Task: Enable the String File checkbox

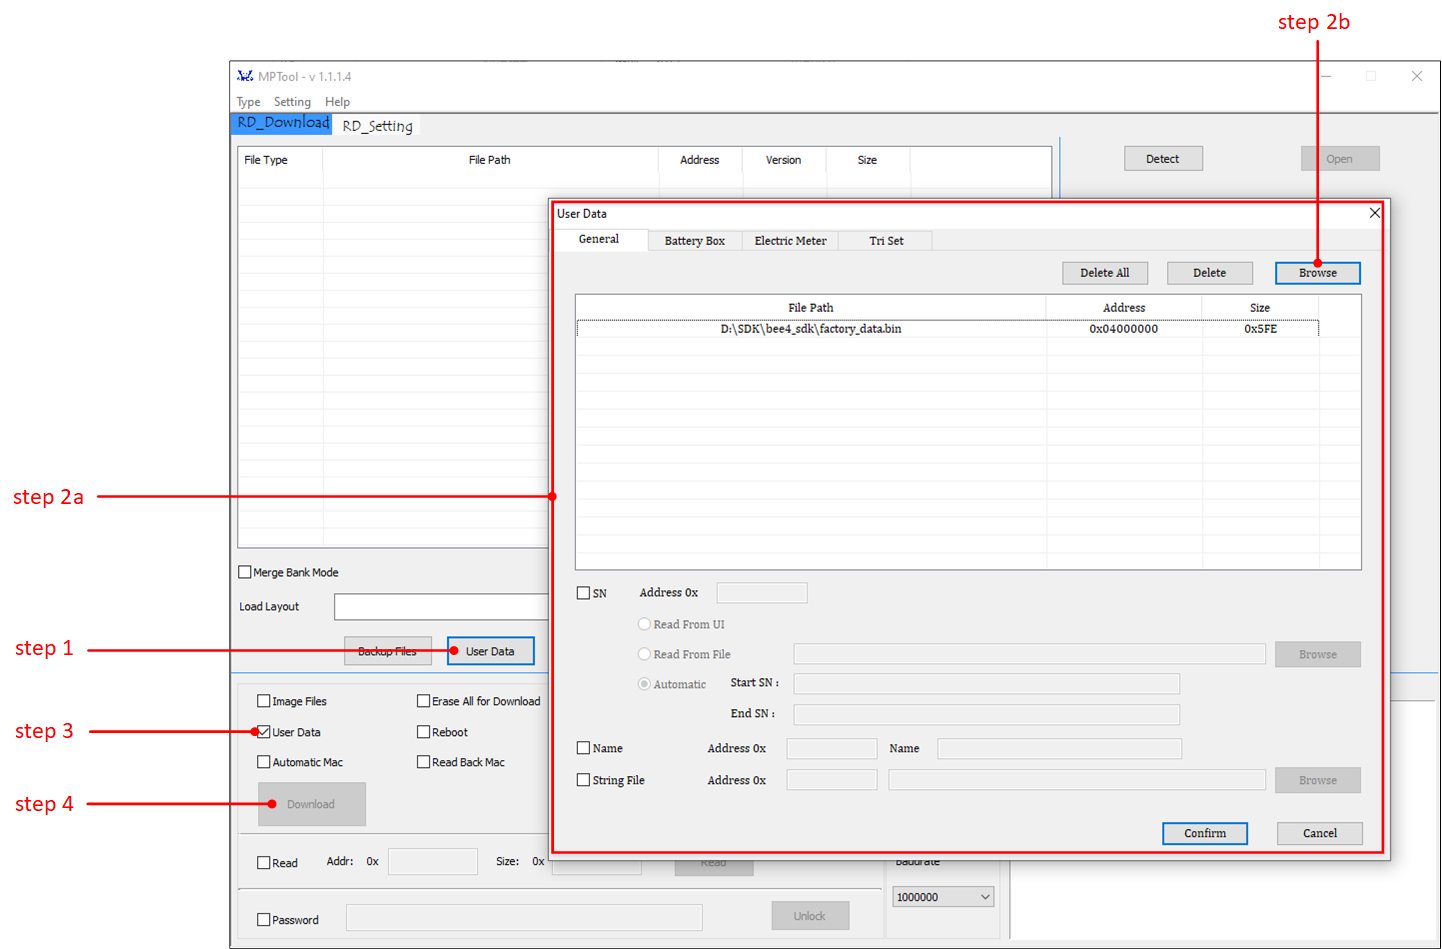Action: tap(583, 780)
